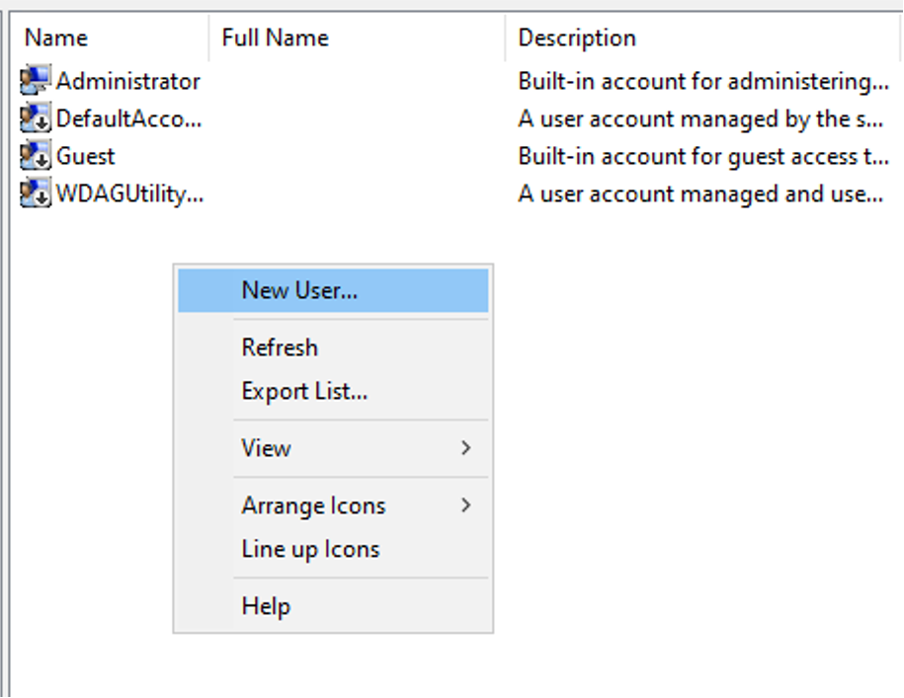Click the Arrange Icons arrow chevron

[x=466, y=505]
